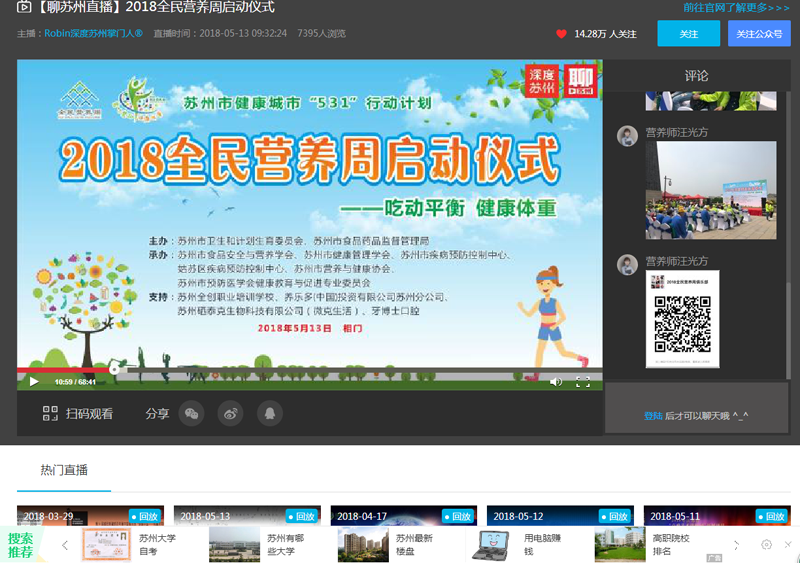Open the 前往官网了解更多 link
This screenshot has width=800, height=563.
(736, 8)
